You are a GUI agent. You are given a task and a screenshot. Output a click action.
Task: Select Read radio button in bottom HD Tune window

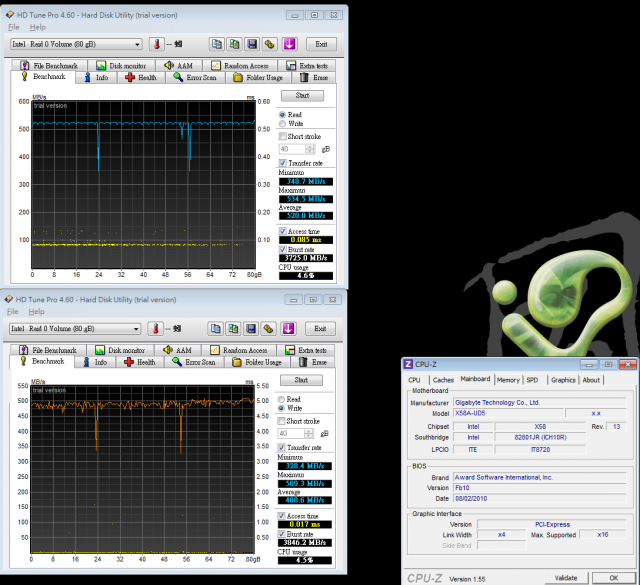(x=281, y=399)
